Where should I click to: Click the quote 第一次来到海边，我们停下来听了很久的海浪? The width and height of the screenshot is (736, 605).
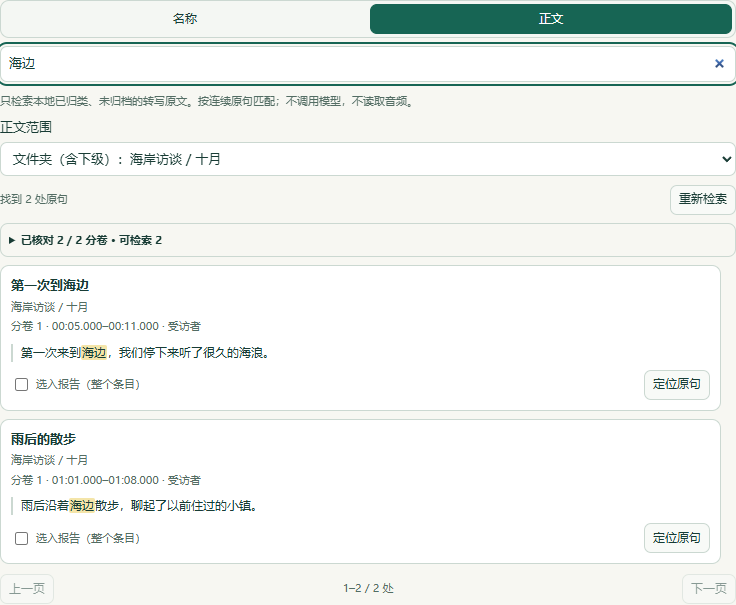[145, 352]
